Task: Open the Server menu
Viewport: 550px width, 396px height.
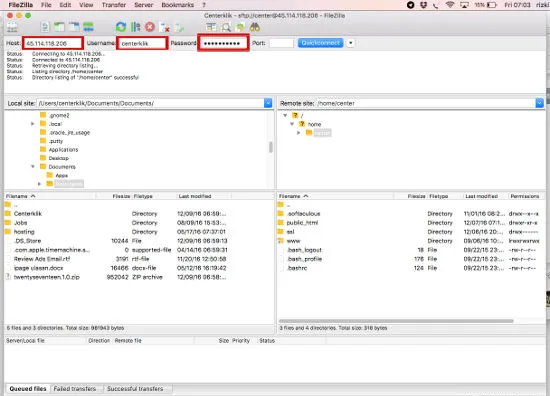Action: (x=143, y=5)
